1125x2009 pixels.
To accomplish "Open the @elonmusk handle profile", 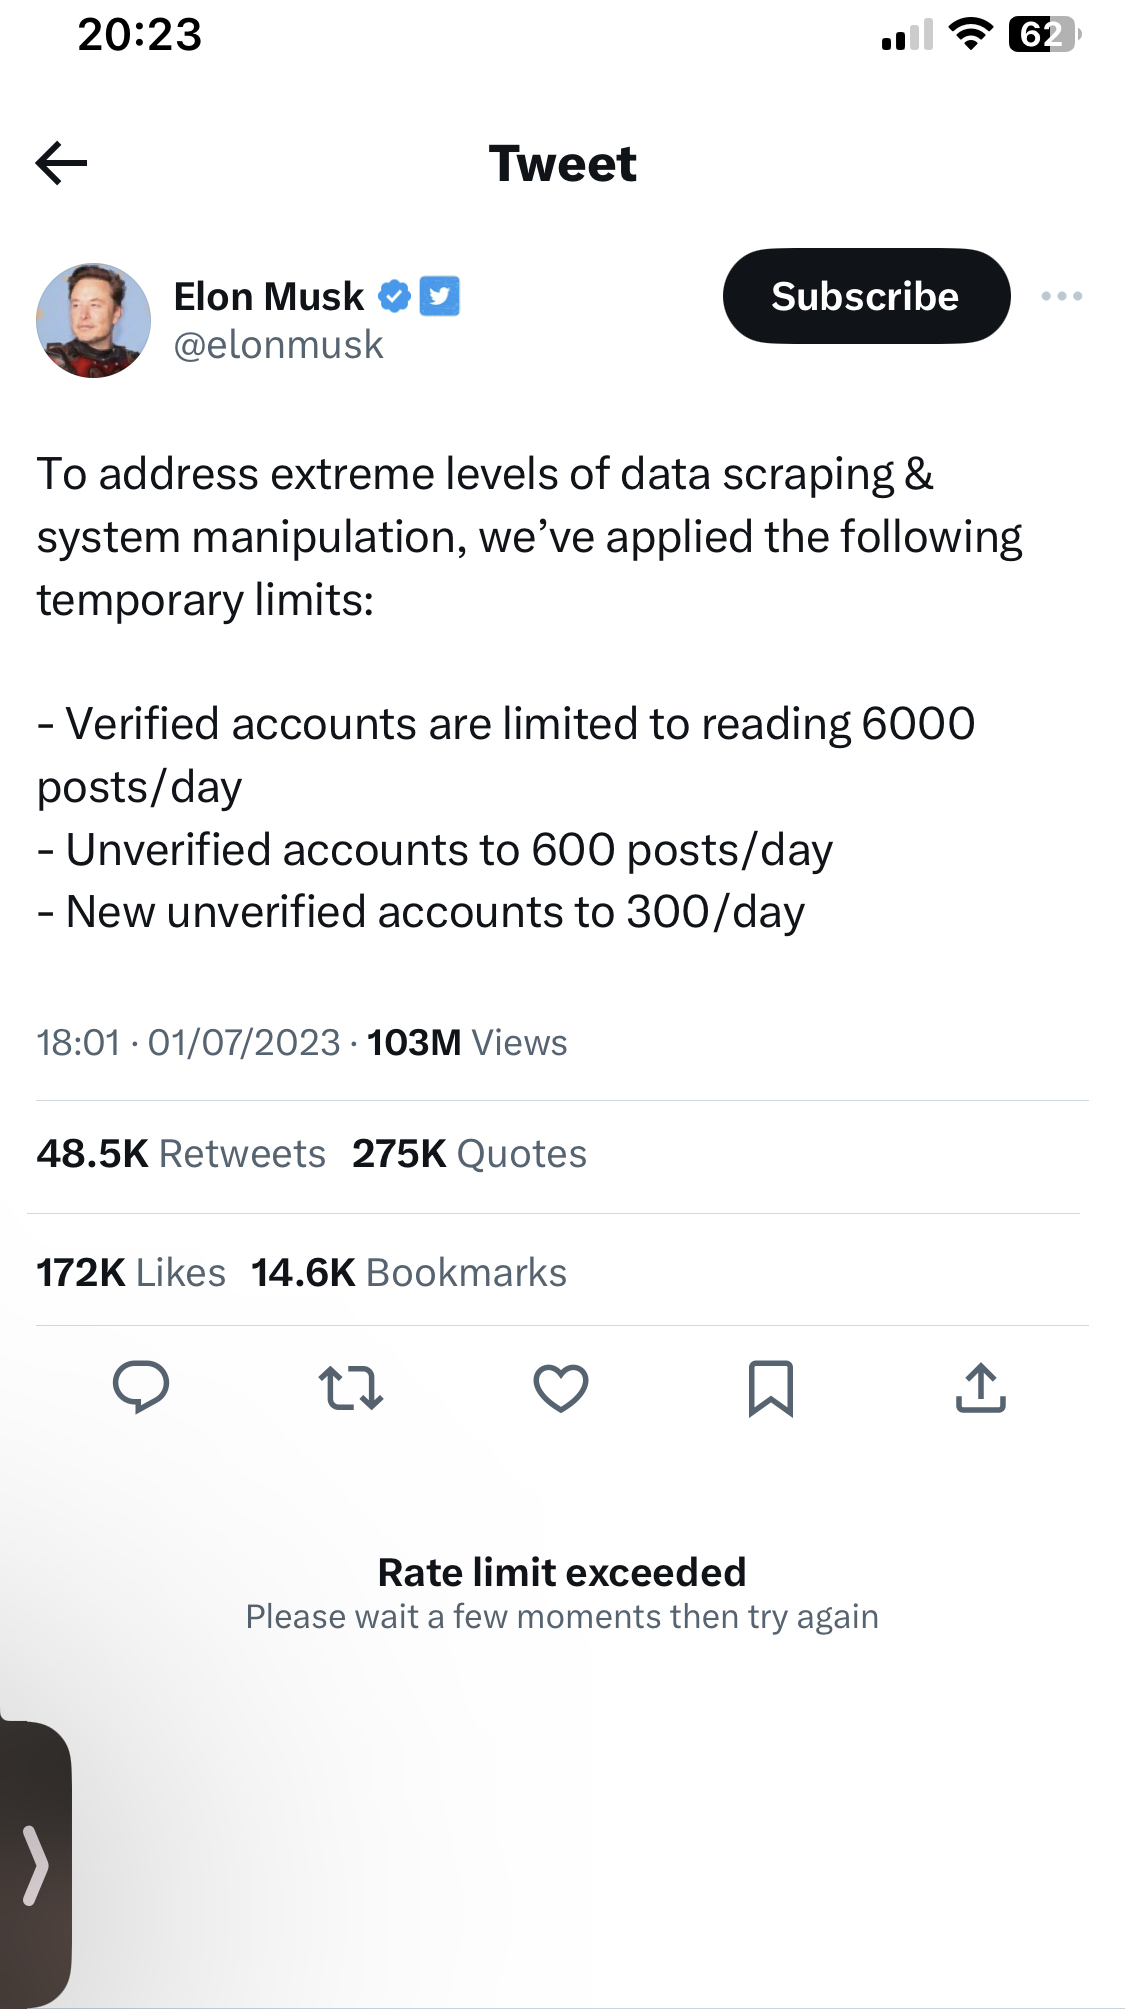I will [278, 345].
